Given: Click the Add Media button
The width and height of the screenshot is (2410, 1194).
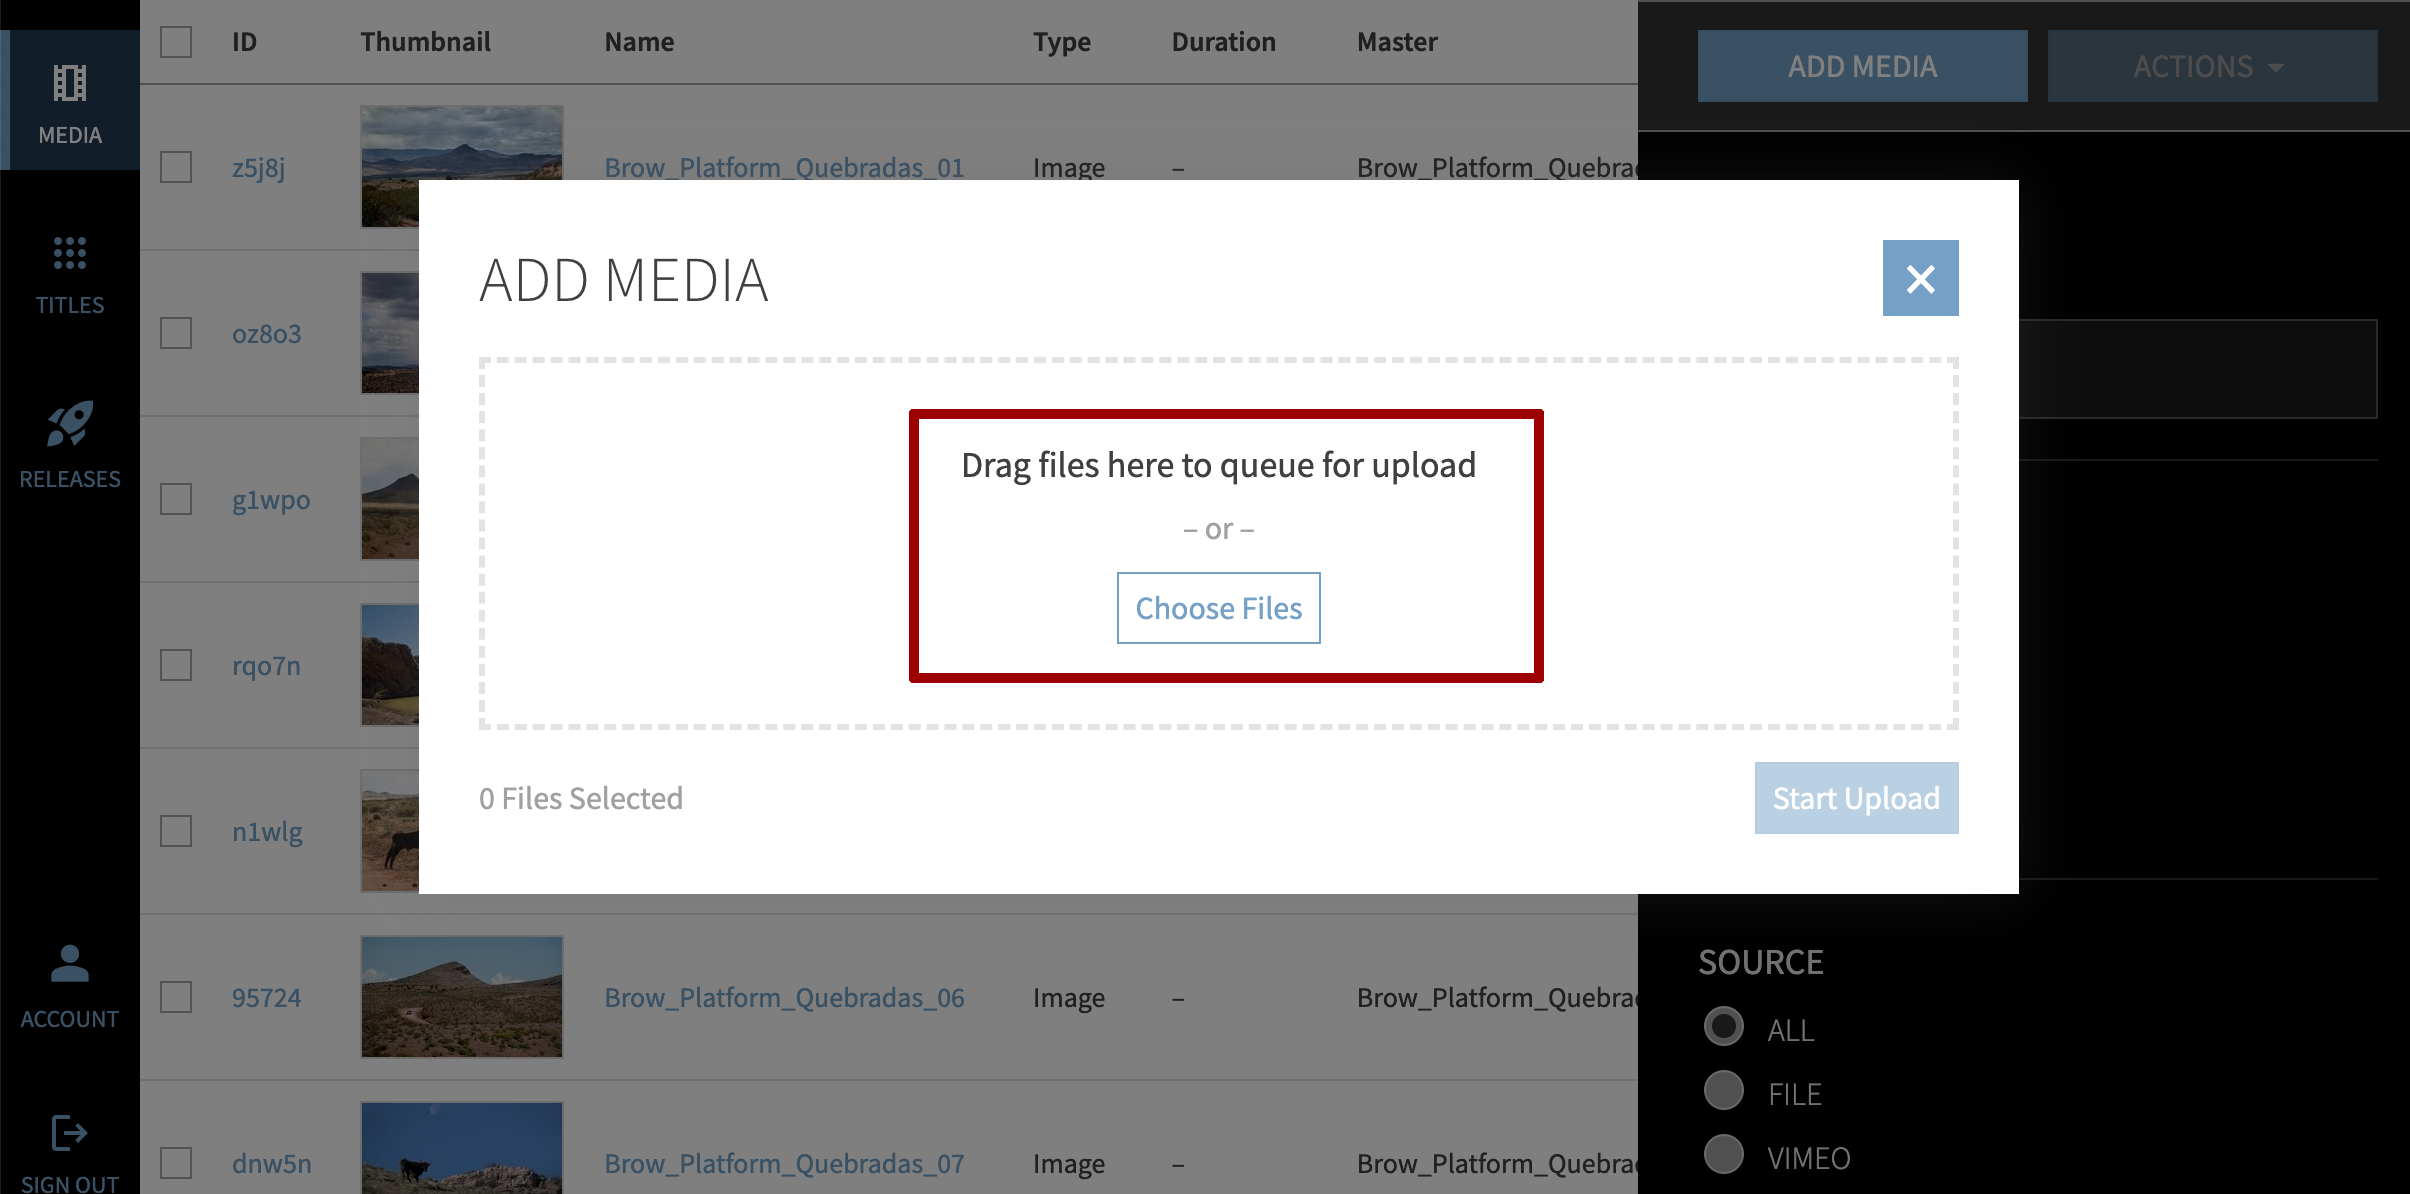Looking at the screenshot, I should (1861, 66).
